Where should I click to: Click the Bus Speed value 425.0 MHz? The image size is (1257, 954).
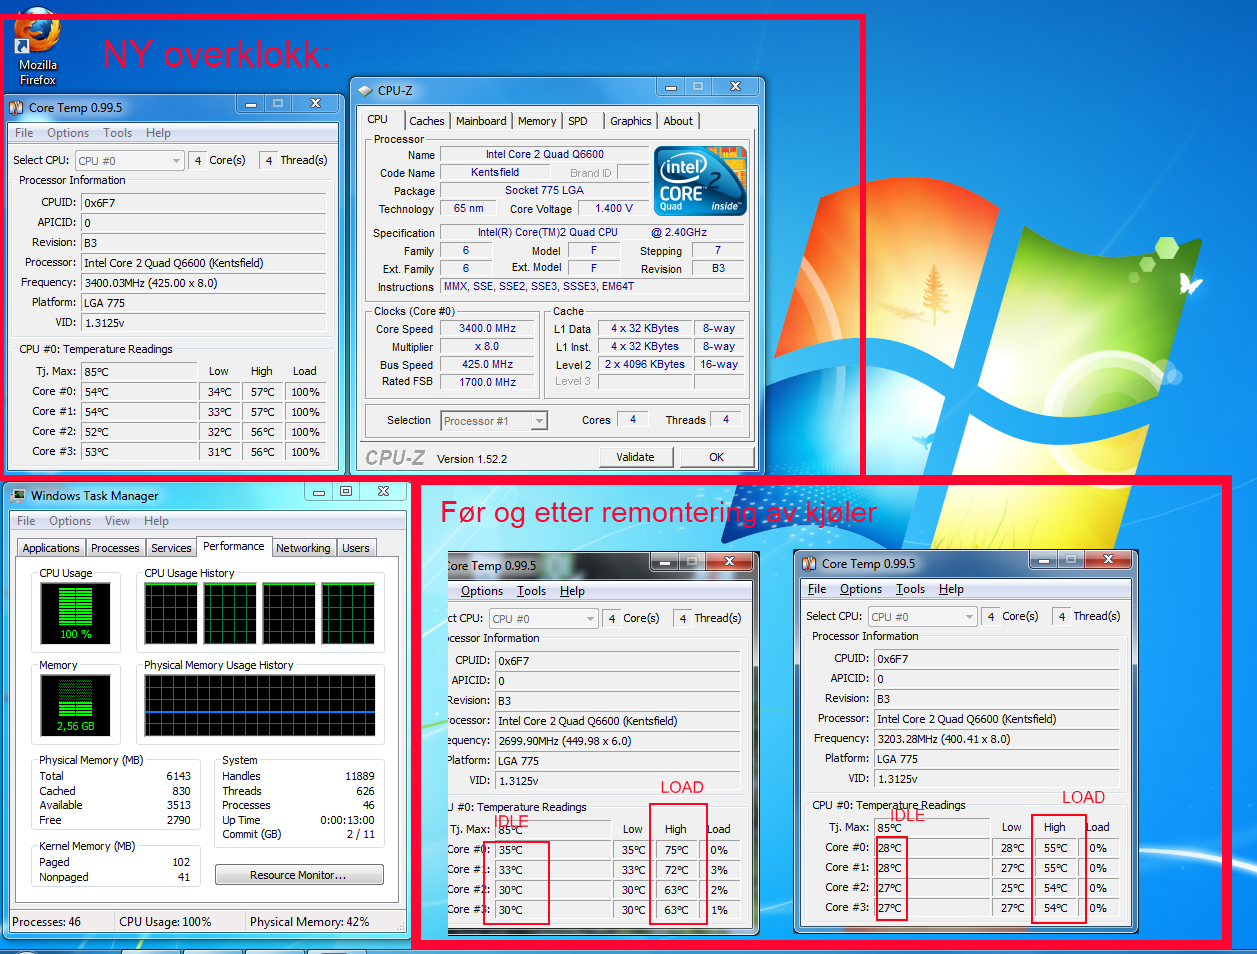click(488, 364)
